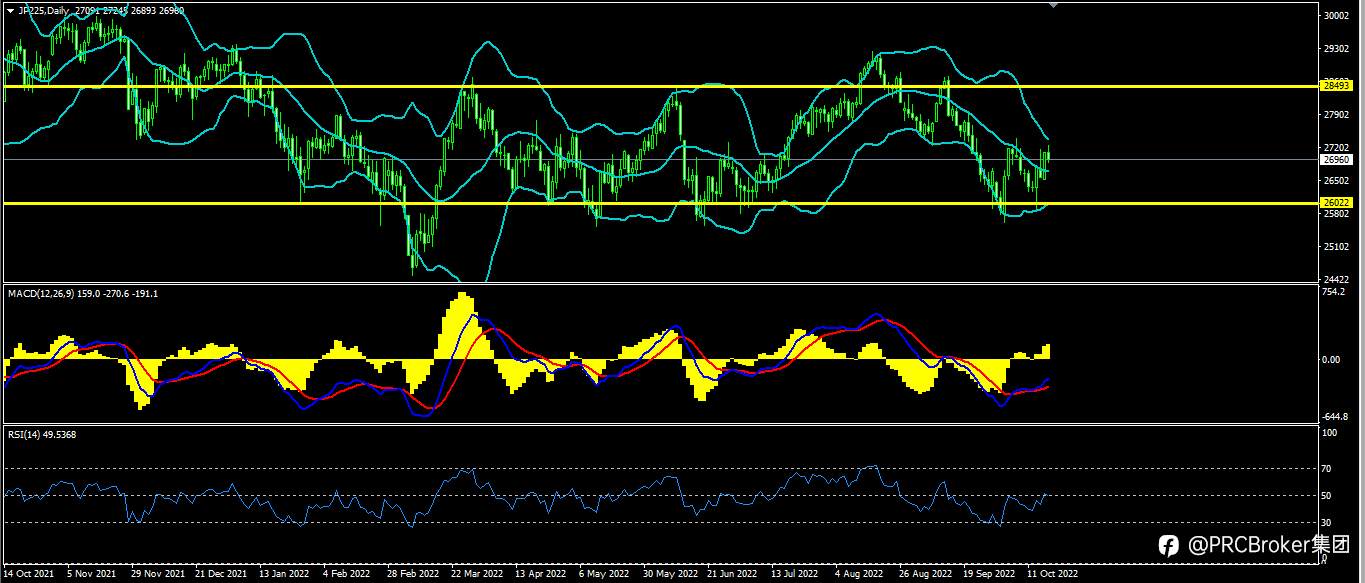The height and width of the screenshot is (583, 1365).
Task: Click the 29302 value on the price scale
Action: (x=1337, y=49)
